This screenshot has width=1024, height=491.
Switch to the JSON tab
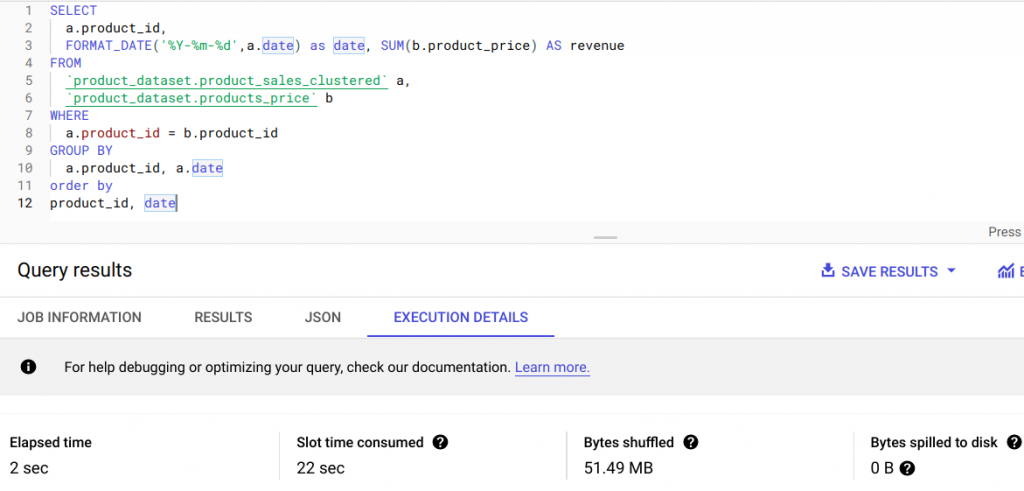[323, 317]
